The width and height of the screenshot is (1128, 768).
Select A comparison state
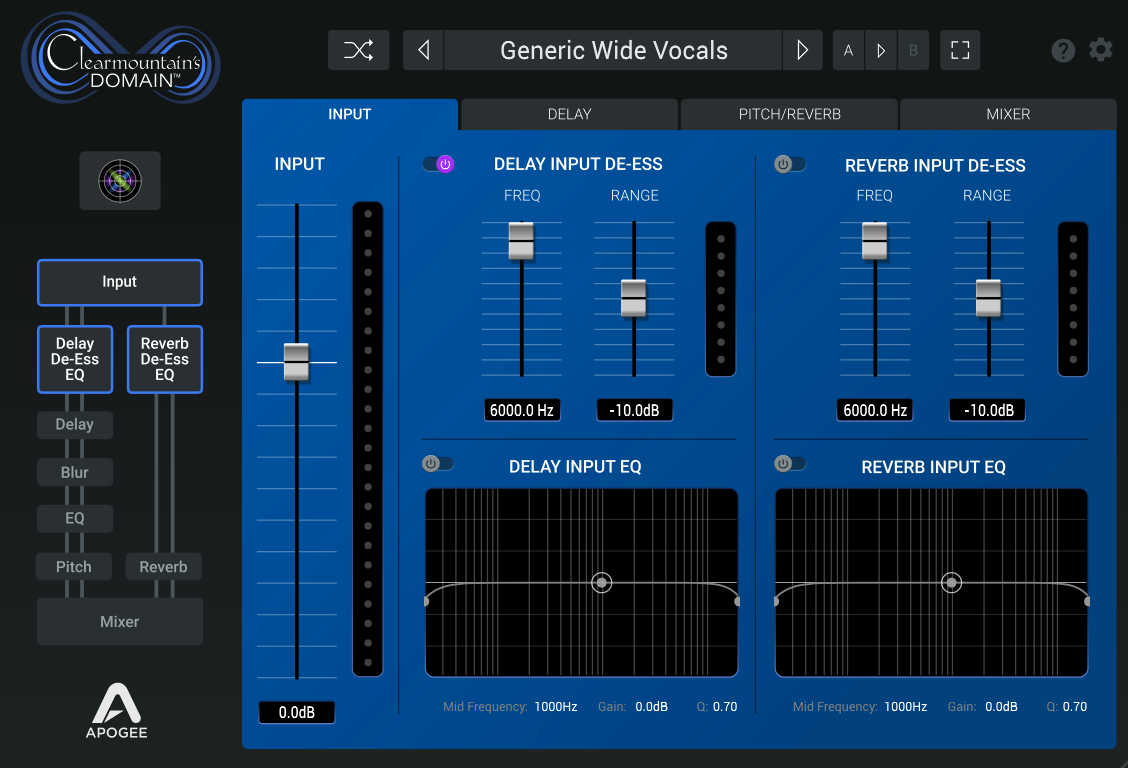849,50
